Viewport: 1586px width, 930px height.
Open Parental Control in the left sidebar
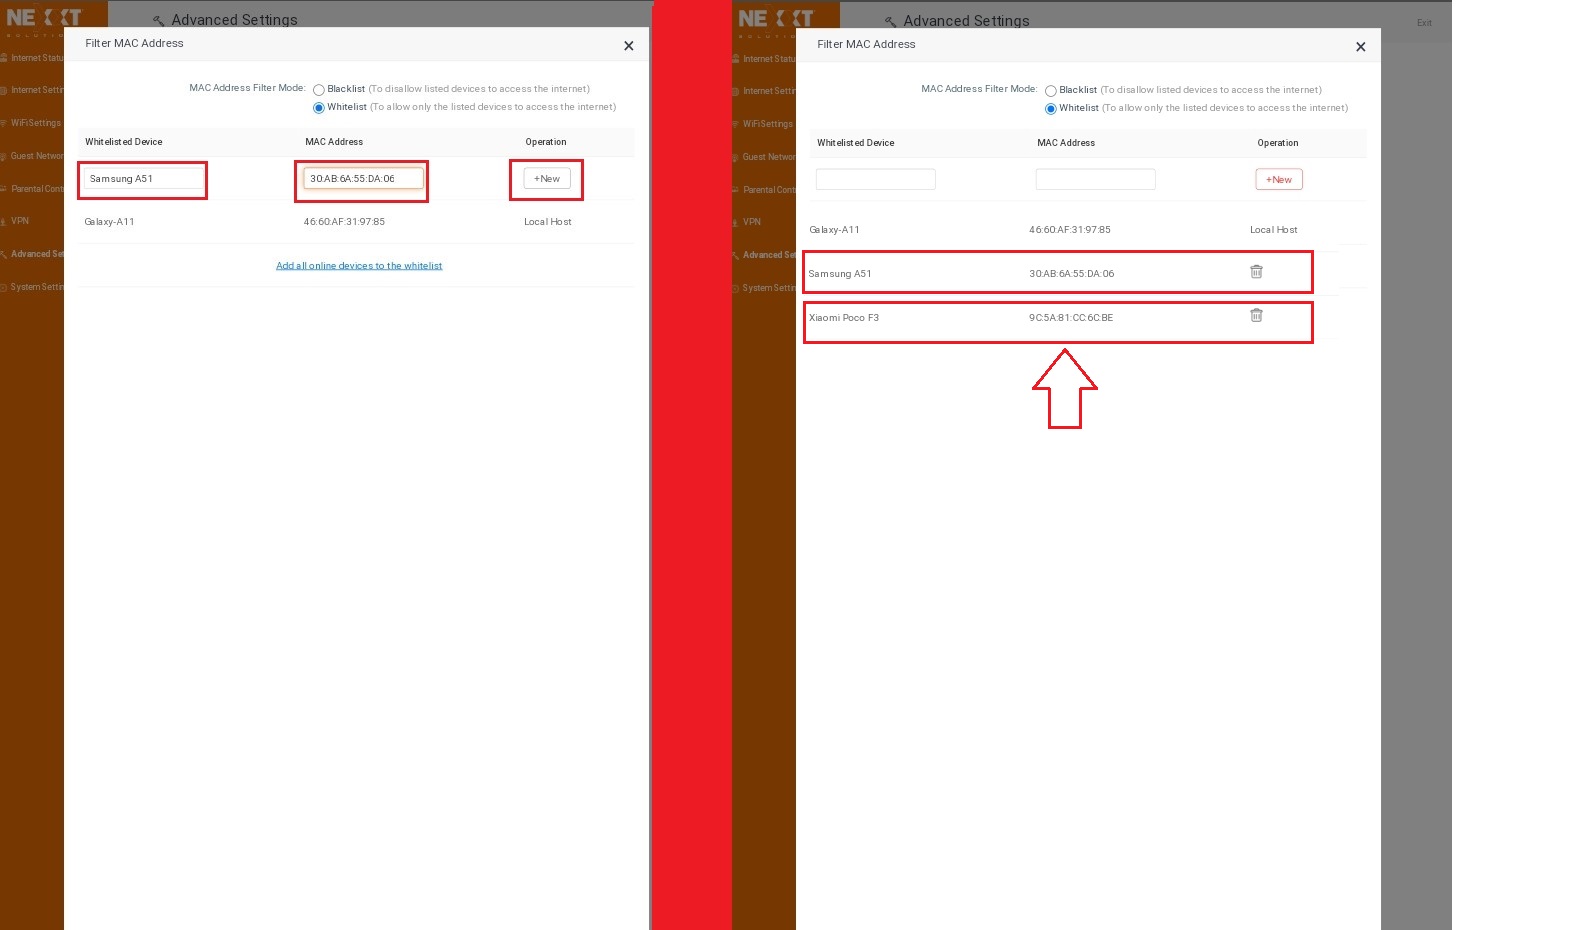pyautogui.click(x=37, y=189)
